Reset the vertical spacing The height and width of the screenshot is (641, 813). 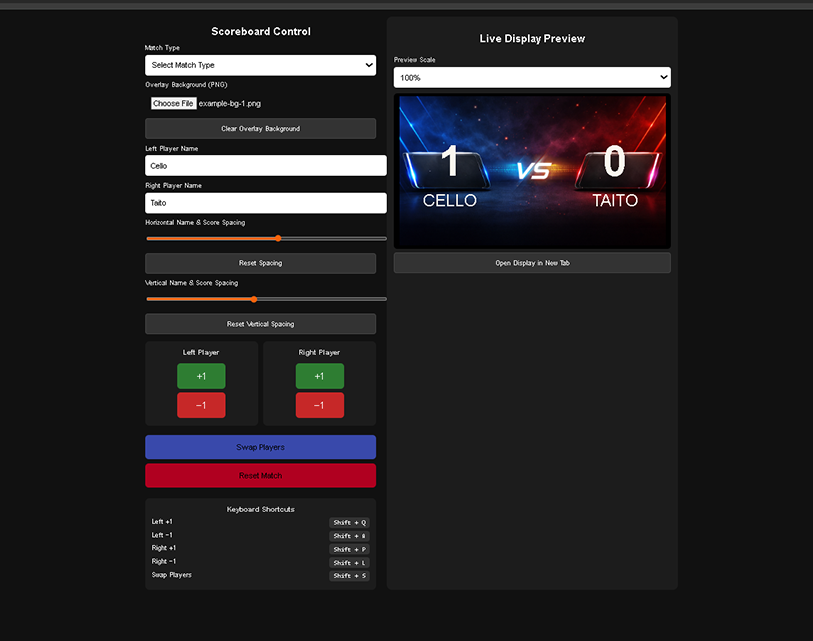260,323
